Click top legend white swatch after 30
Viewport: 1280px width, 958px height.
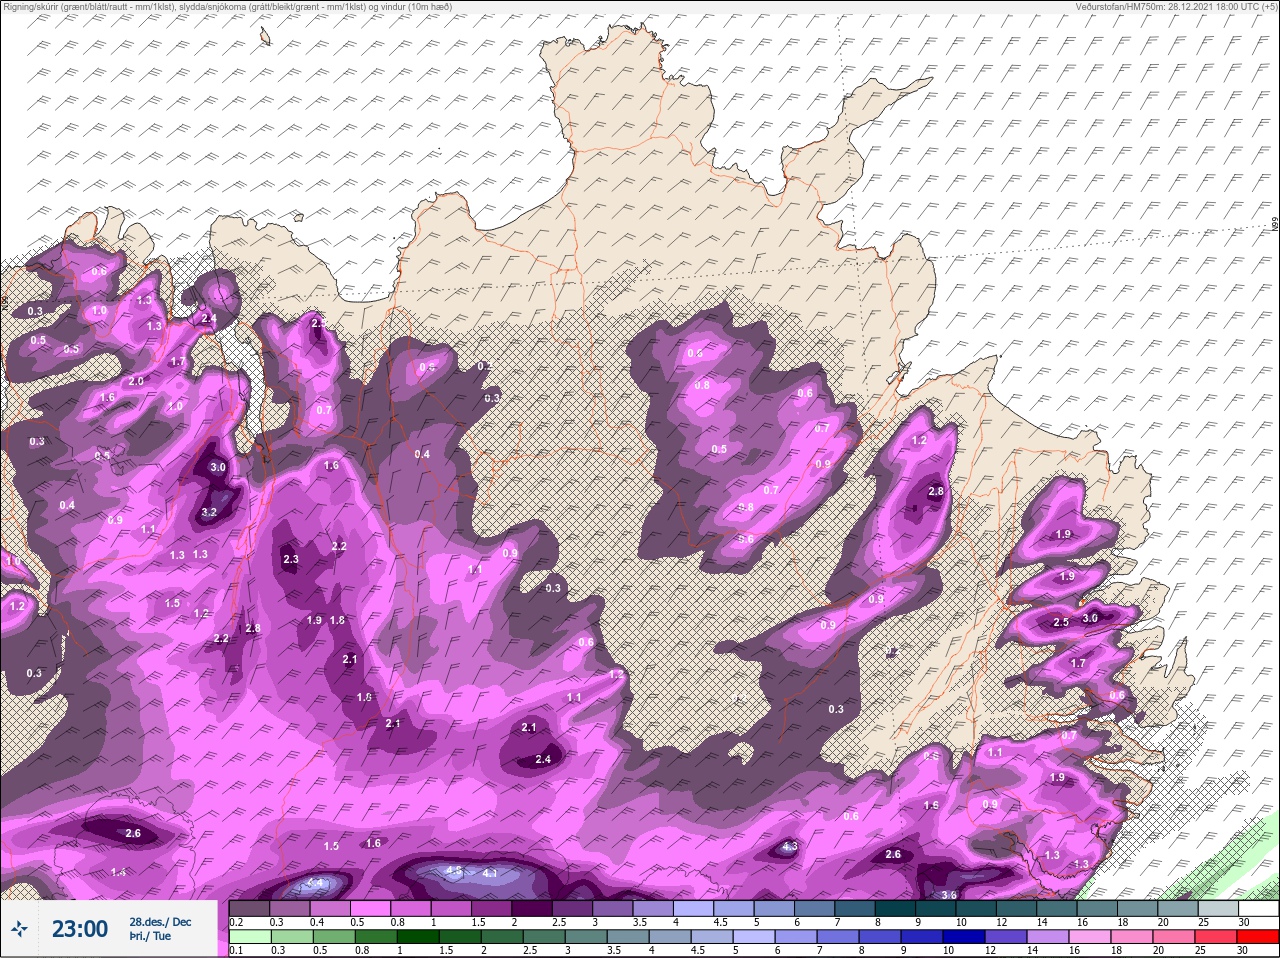1258,908
